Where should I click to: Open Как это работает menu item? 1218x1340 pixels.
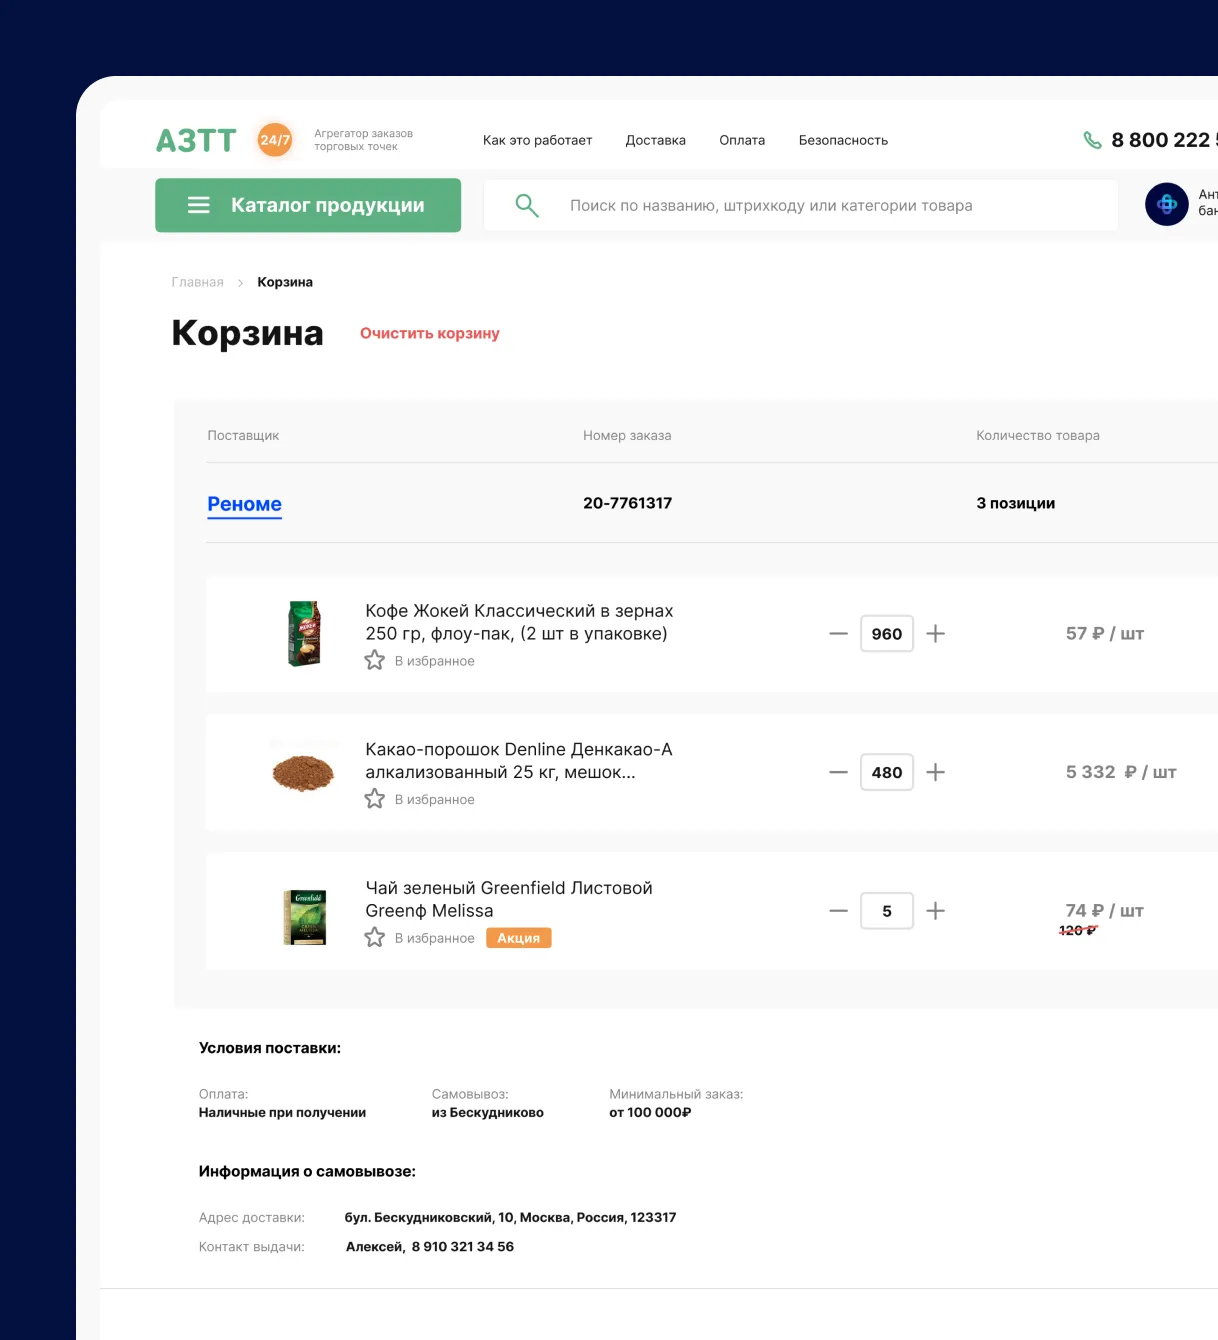pos(537,140)
